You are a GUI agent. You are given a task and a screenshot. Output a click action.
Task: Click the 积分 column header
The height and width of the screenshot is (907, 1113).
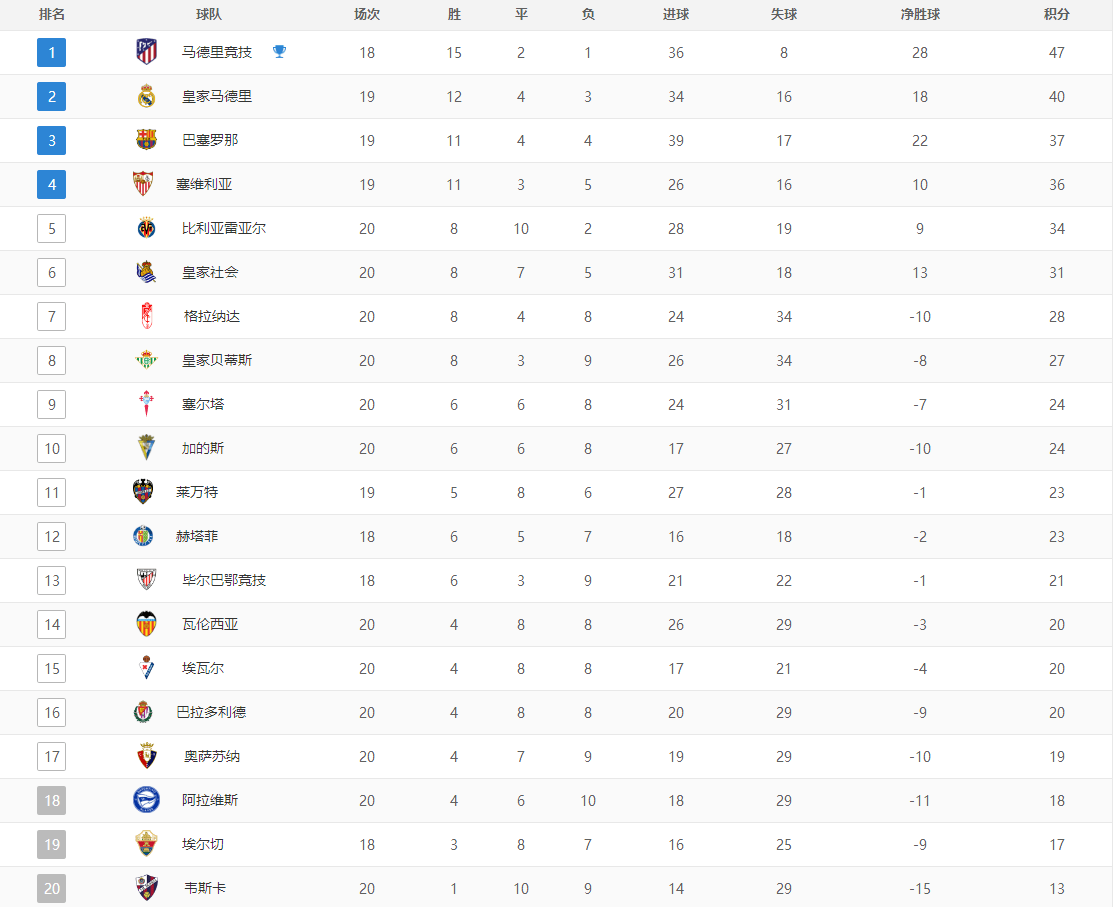(x=1056, y=15)
